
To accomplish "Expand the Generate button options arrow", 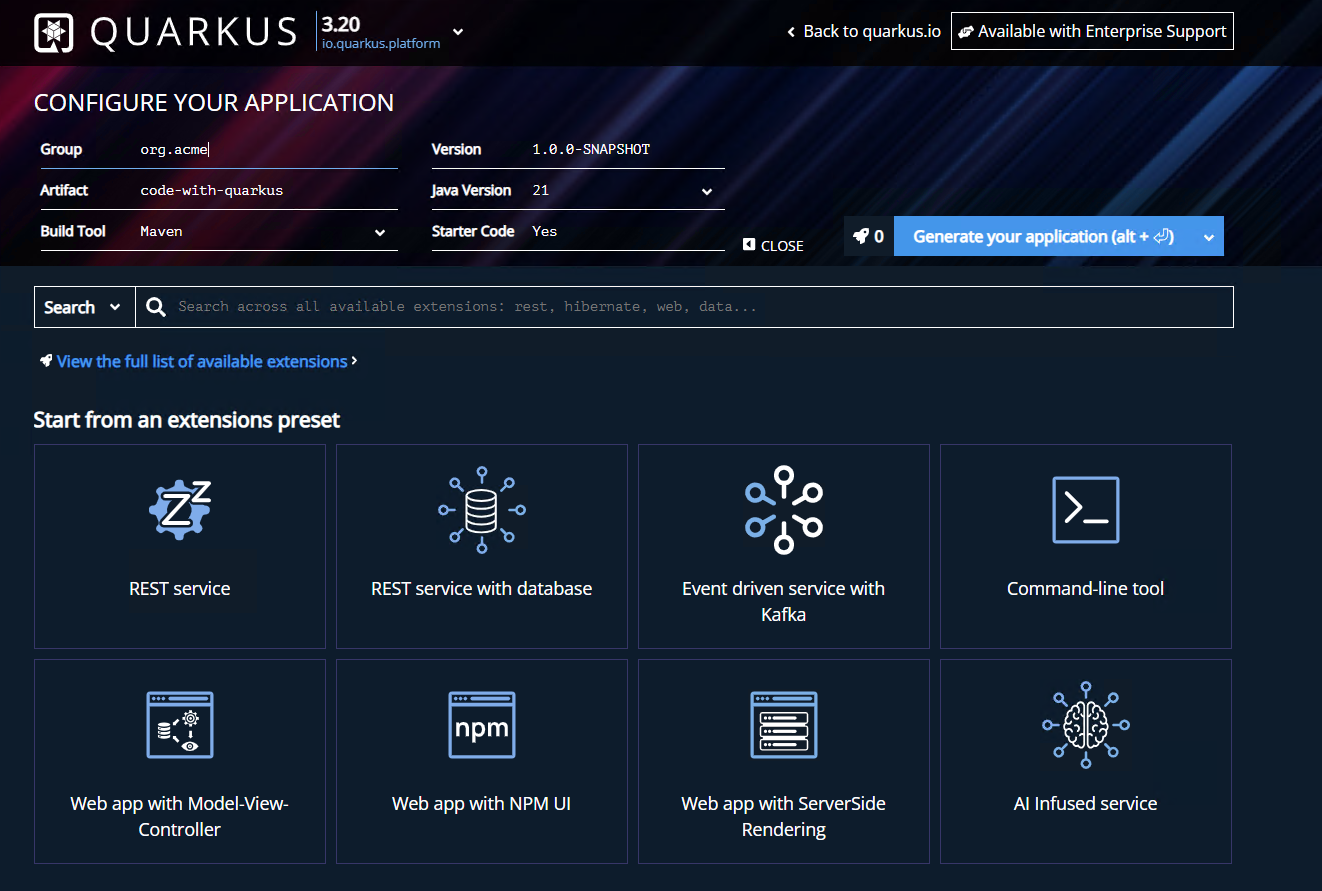I will pos(1209,236).
